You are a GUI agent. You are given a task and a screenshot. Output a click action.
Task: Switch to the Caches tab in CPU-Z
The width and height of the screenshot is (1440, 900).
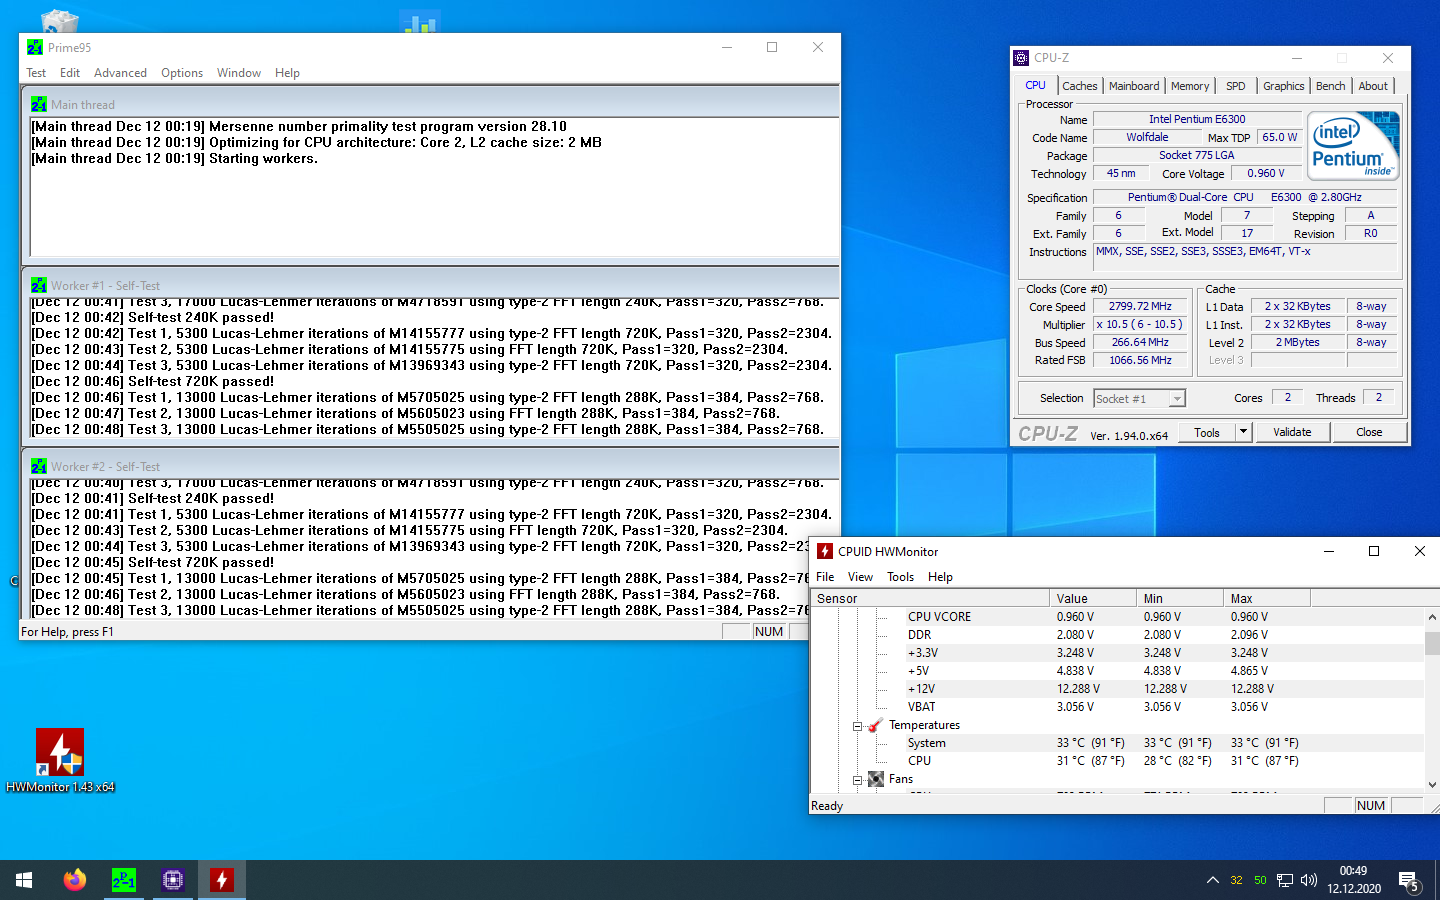(x=1079, y=86)
